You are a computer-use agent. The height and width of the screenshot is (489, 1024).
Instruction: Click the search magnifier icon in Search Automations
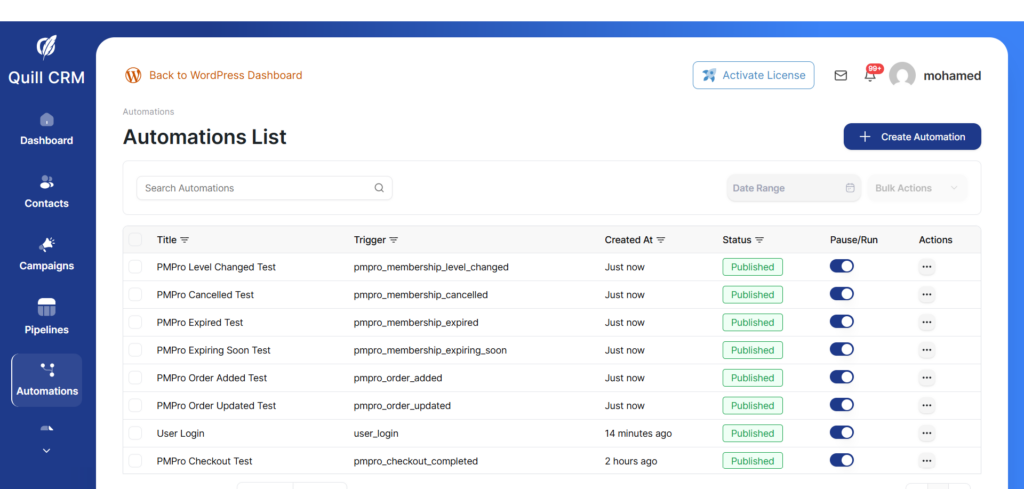click(x=379, y=188)
